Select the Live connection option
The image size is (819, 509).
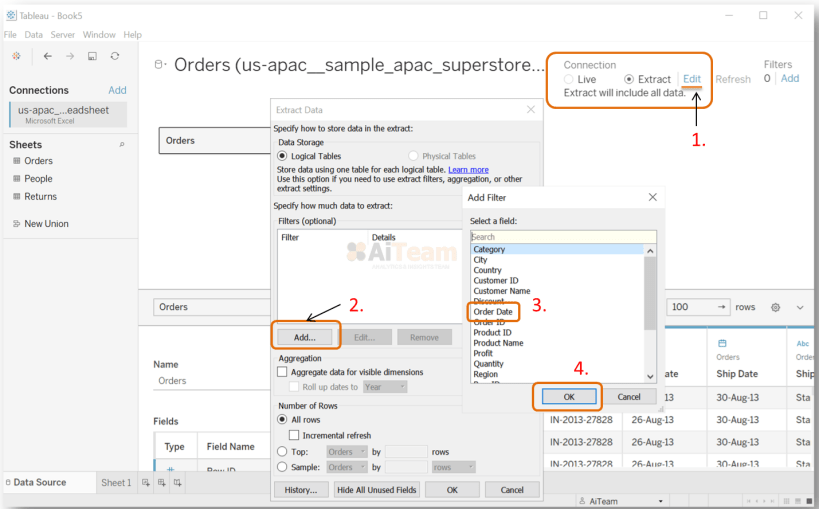pos(568,79)
